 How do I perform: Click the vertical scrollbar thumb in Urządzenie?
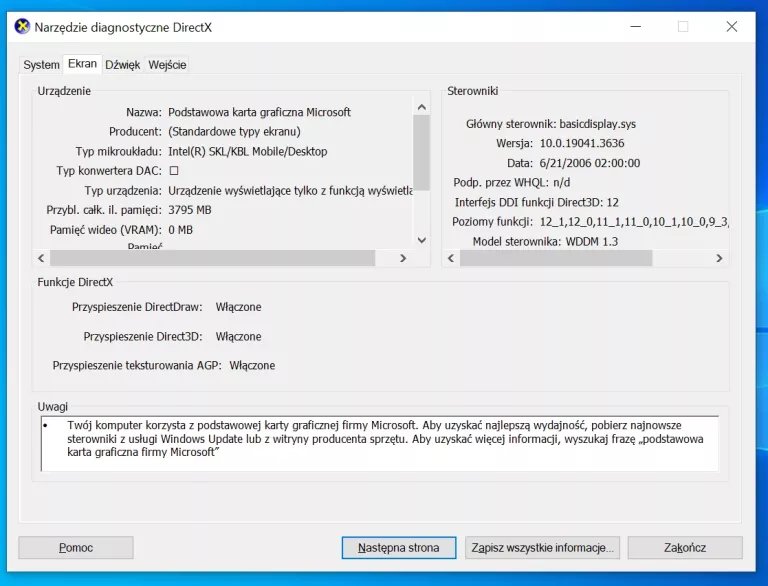422,152
